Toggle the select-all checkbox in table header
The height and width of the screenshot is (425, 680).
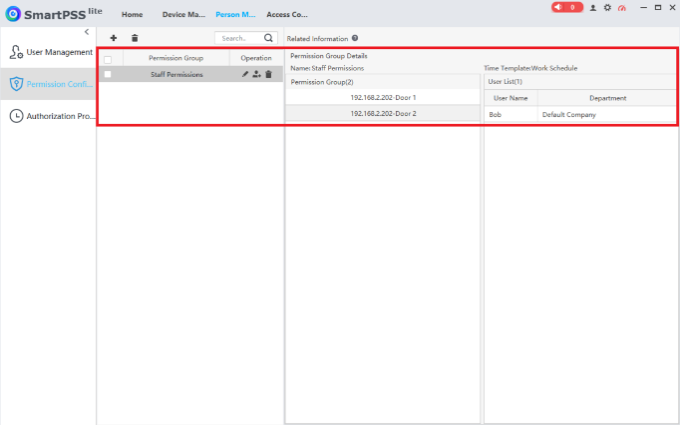point(108,59)
